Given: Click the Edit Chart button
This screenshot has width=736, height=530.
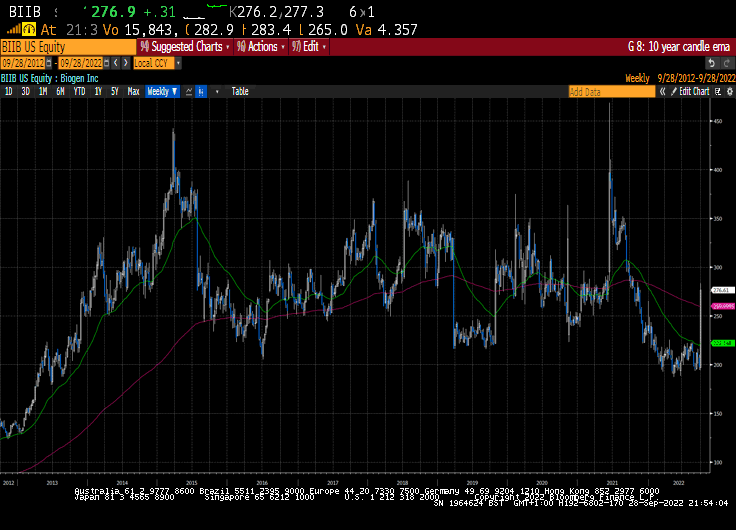Looking at the screenshot, I should click(690, 92).
